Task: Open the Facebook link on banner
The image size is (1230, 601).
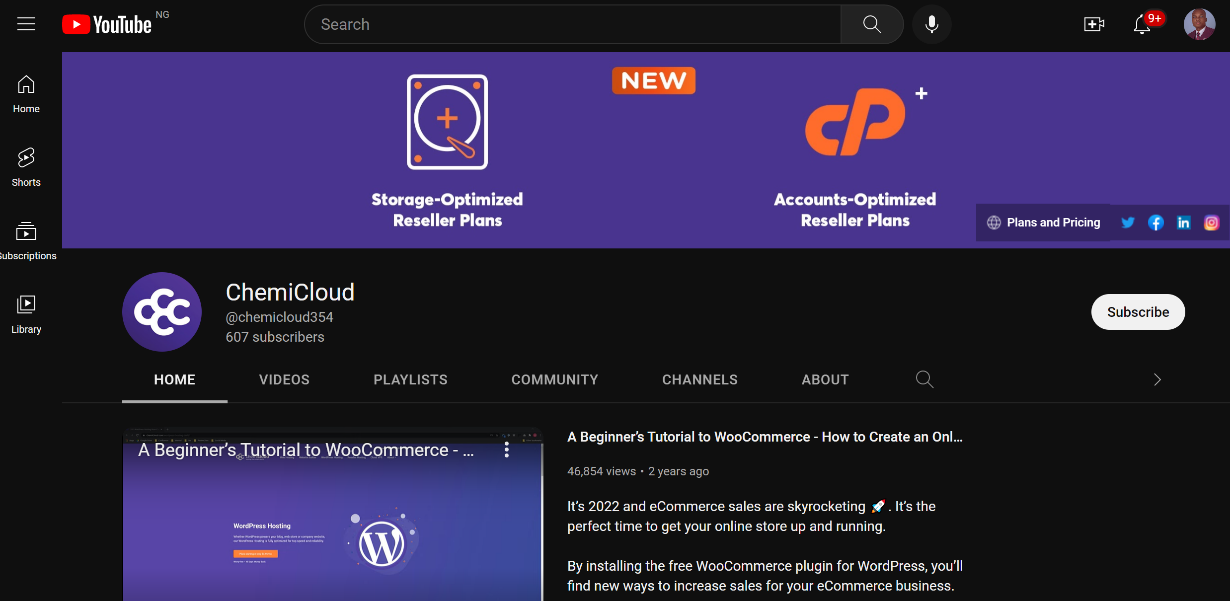Action: click(x=1156, y=223)
